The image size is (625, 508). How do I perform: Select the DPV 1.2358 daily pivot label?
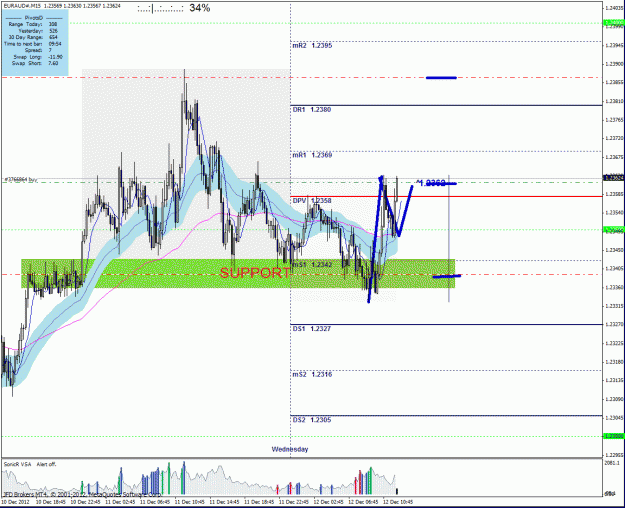[312, 201]
